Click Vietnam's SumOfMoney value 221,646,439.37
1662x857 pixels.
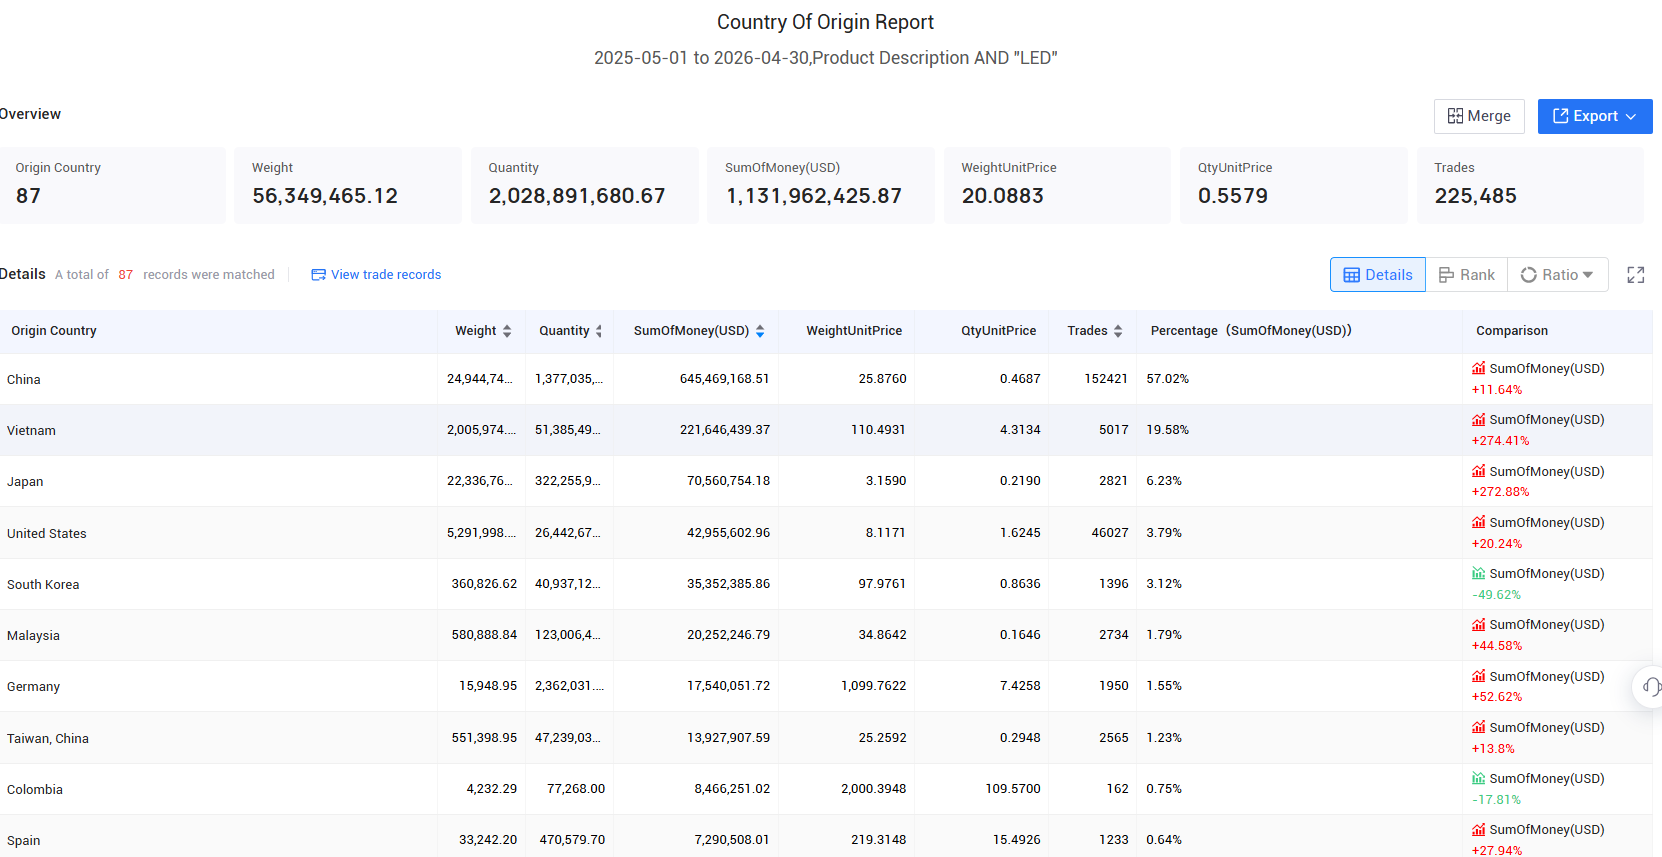725,430
